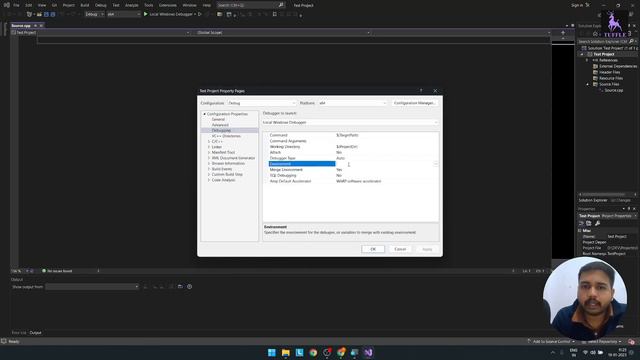This screenshot has height=360, width=640.
Task: Switch to the Source.cpp editor tab
Action: click(21, 25)
